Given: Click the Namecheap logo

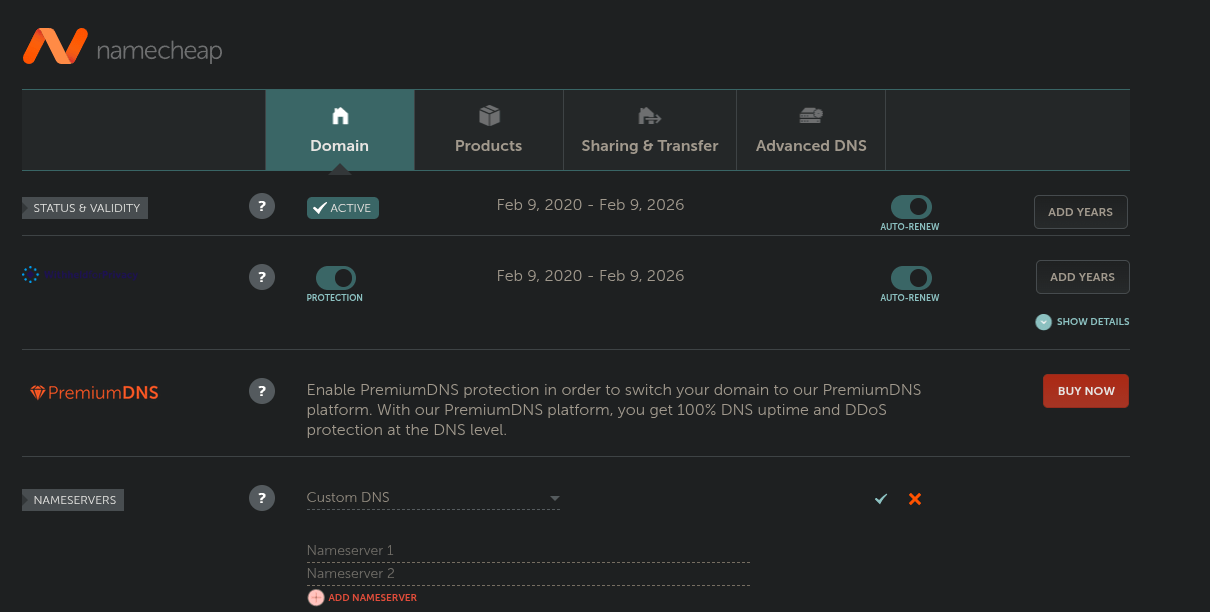Looking at the screenshot, I should click(122, 47).
